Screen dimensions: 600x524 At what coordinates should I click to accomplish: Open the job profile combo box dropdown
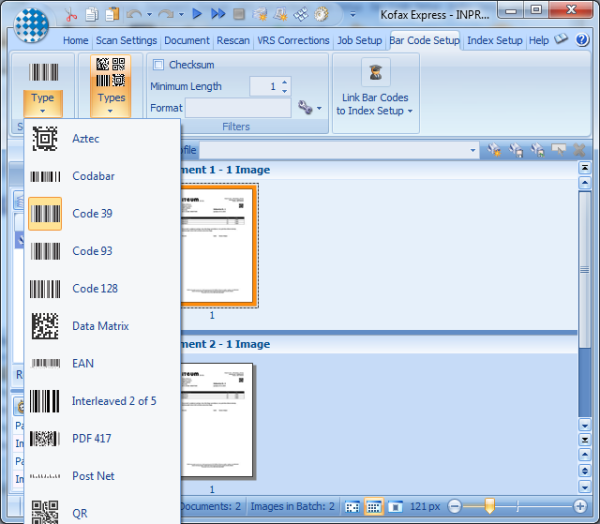473,150
